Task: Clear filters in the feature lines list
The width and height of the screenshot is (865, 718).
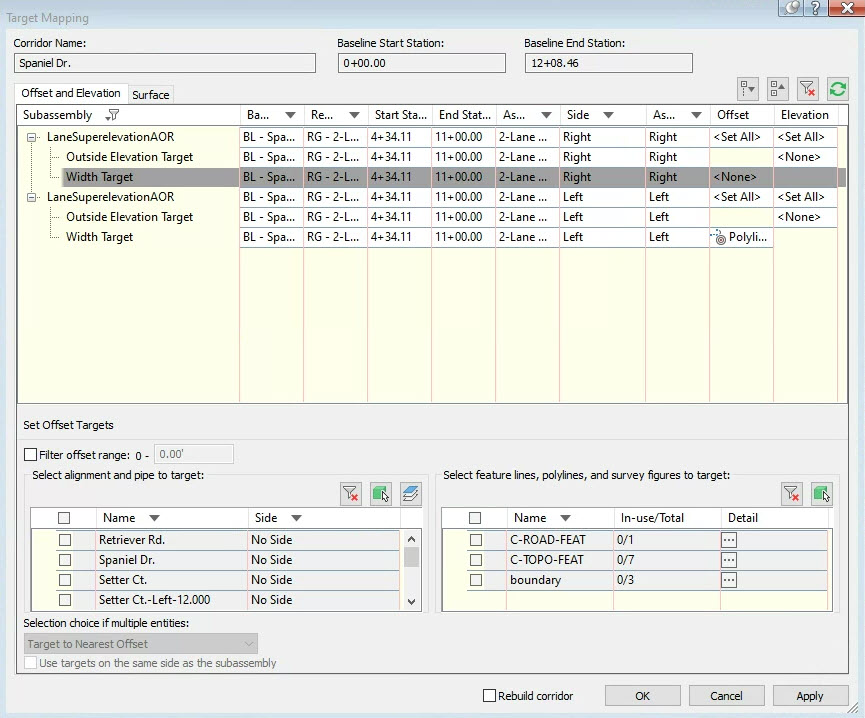Action: (x=792, y=494)
